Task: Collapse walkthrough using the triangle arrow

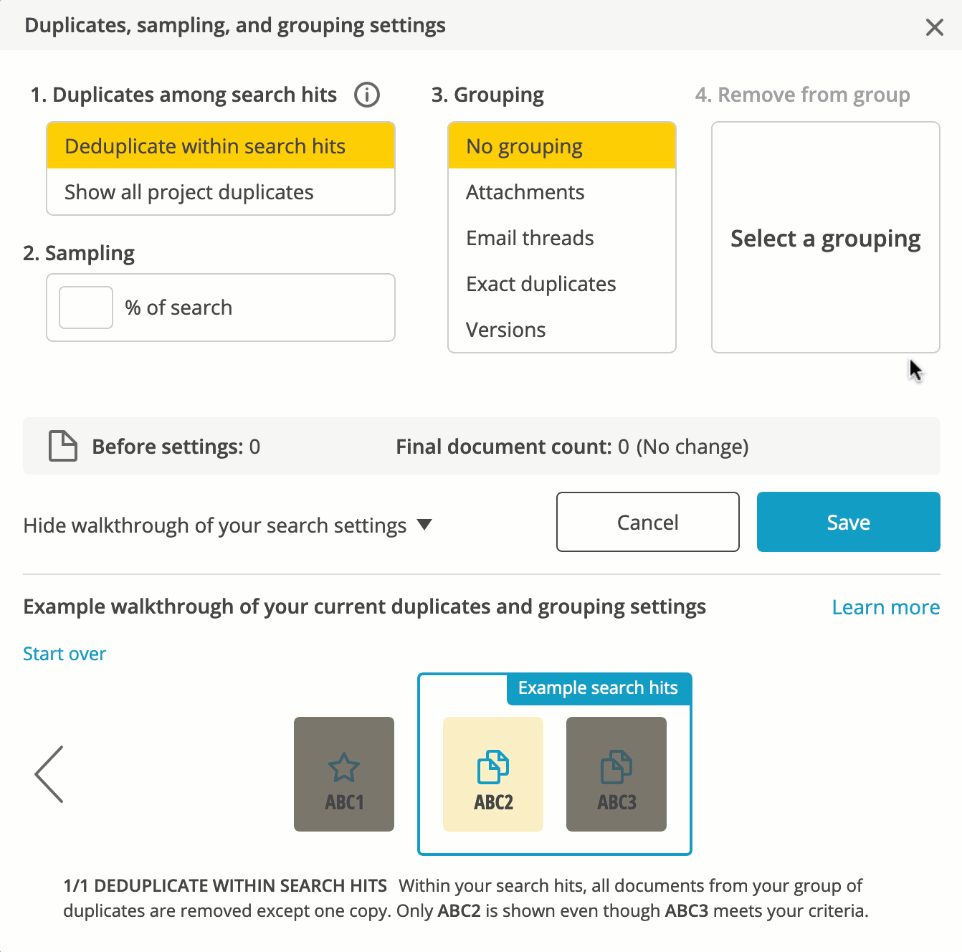Action: pos(424,524)
